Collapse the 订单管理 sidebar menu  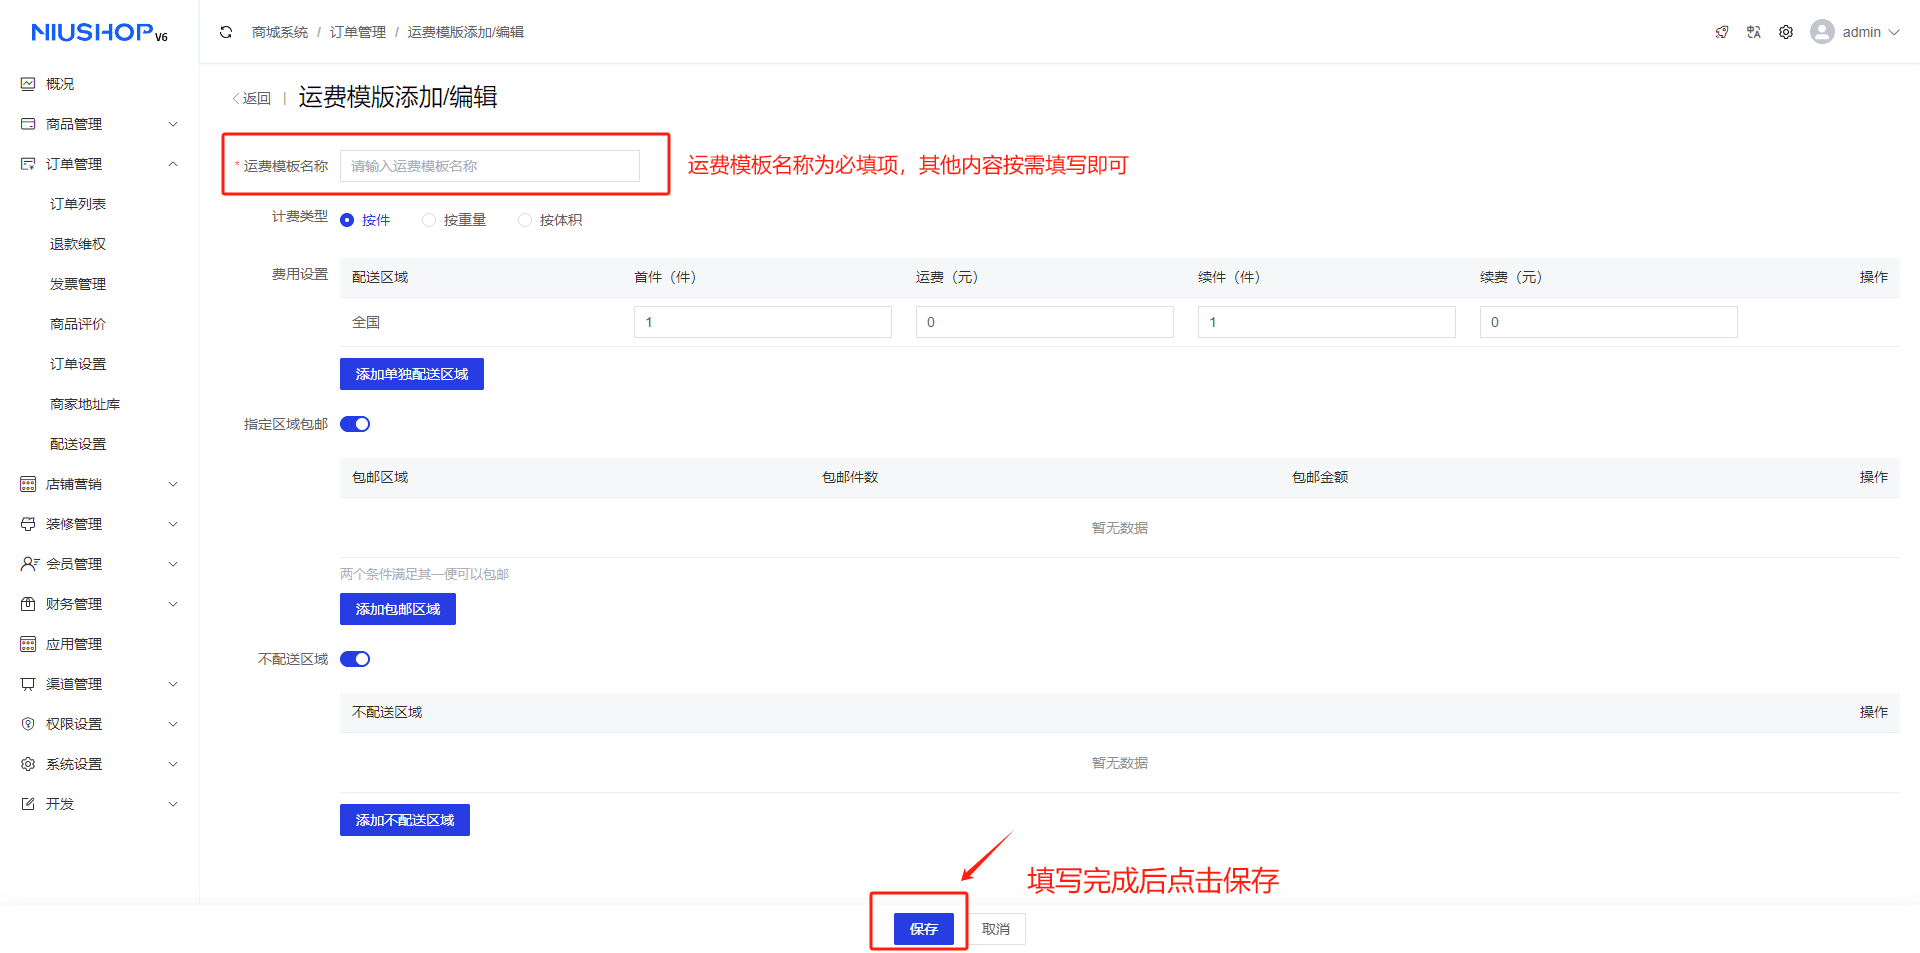point(173,164)
